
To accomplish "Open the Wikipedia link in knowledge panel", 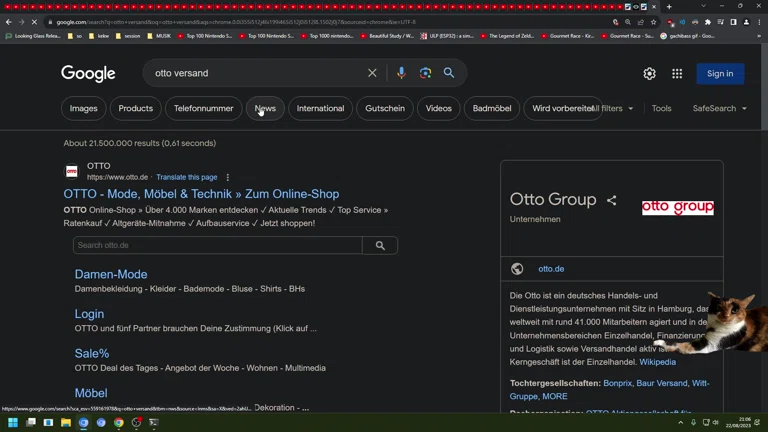I will click(657, 362).
